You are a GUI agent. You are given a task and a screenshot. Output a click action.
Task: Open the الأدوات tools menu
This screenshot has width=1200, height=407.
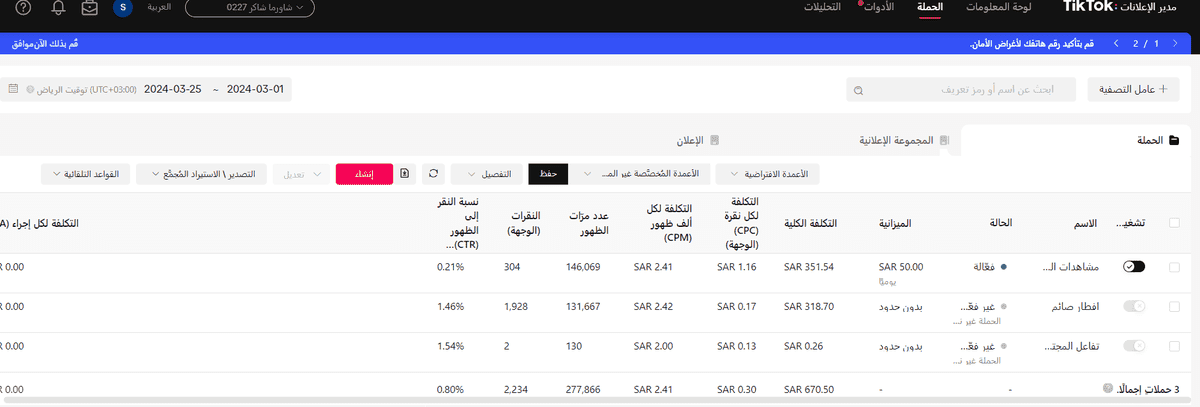[x=879, y=8]
